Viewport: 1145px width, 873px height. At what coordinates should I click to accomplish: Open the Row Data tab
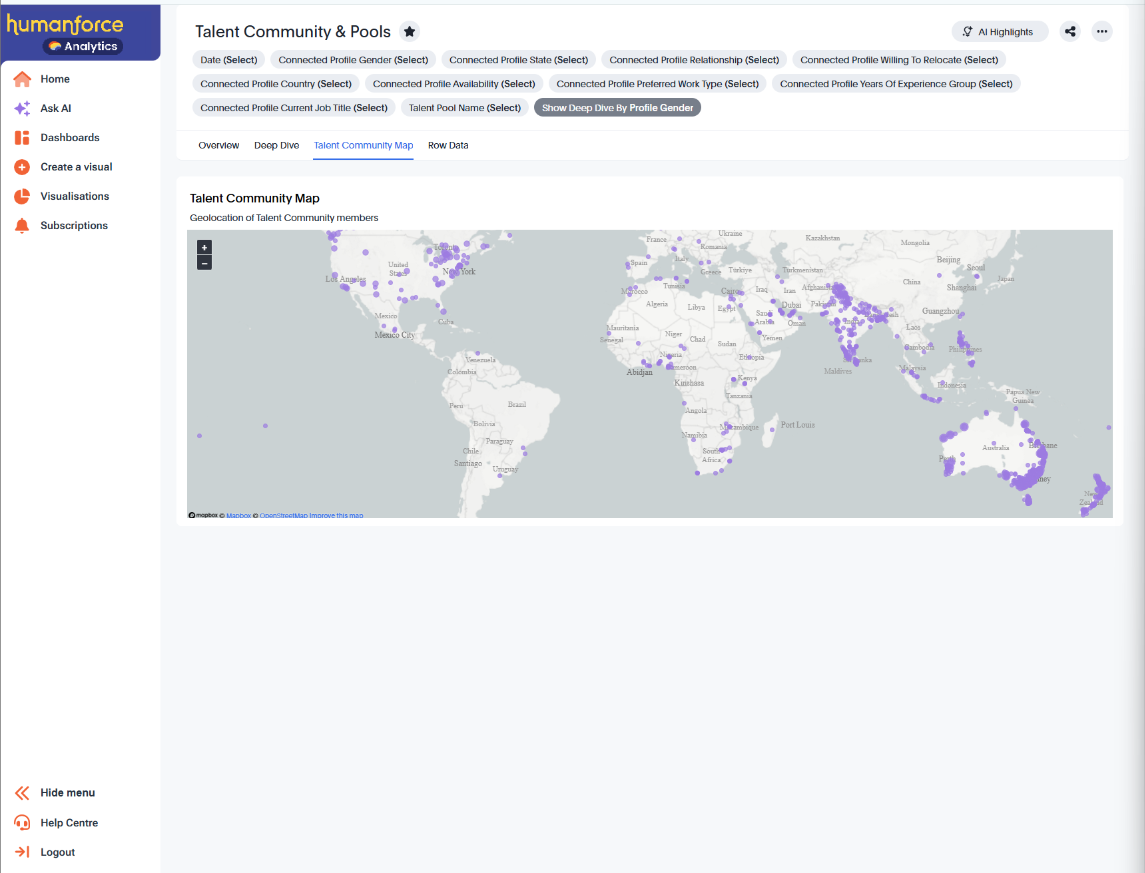point(447,145)
